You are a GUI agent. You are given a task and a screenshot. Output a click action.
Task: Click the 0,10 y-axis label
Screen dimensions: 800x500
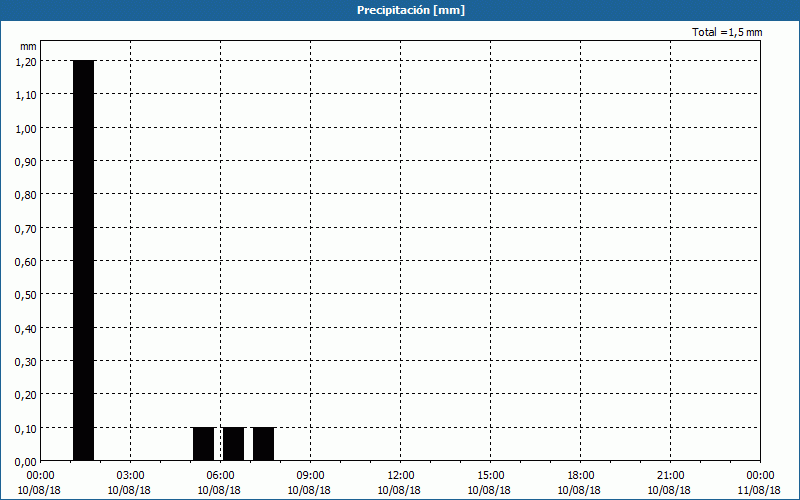click(x=26, y=429)
